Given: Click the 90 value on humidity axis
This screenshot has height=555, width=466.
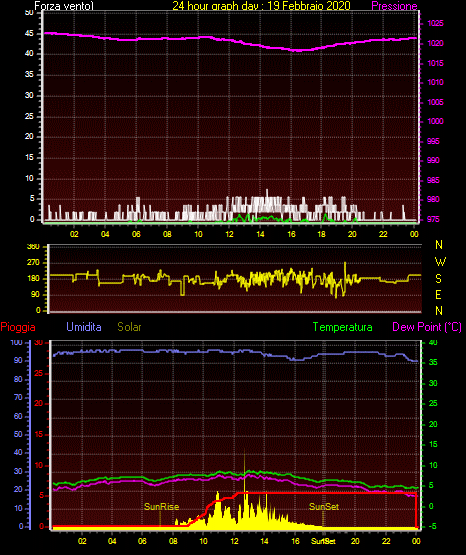Looking at the screenshot, I should click(x=18, y=360).
